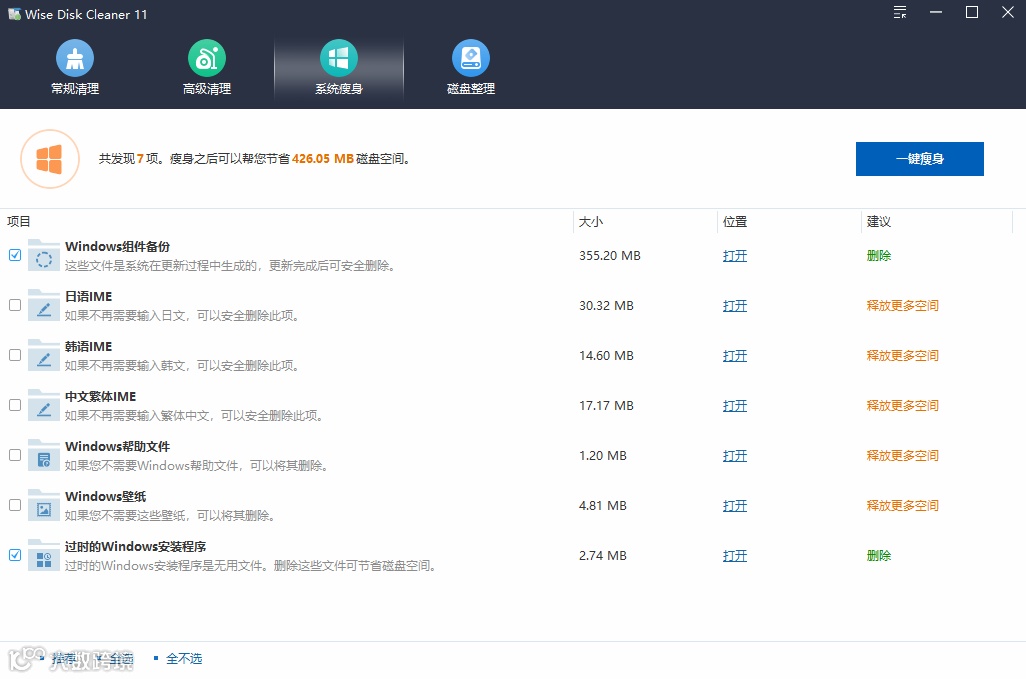Check the Windows帮助文件 checkbox
Viewport: 1026px width, 679px height.
point(15,455)
